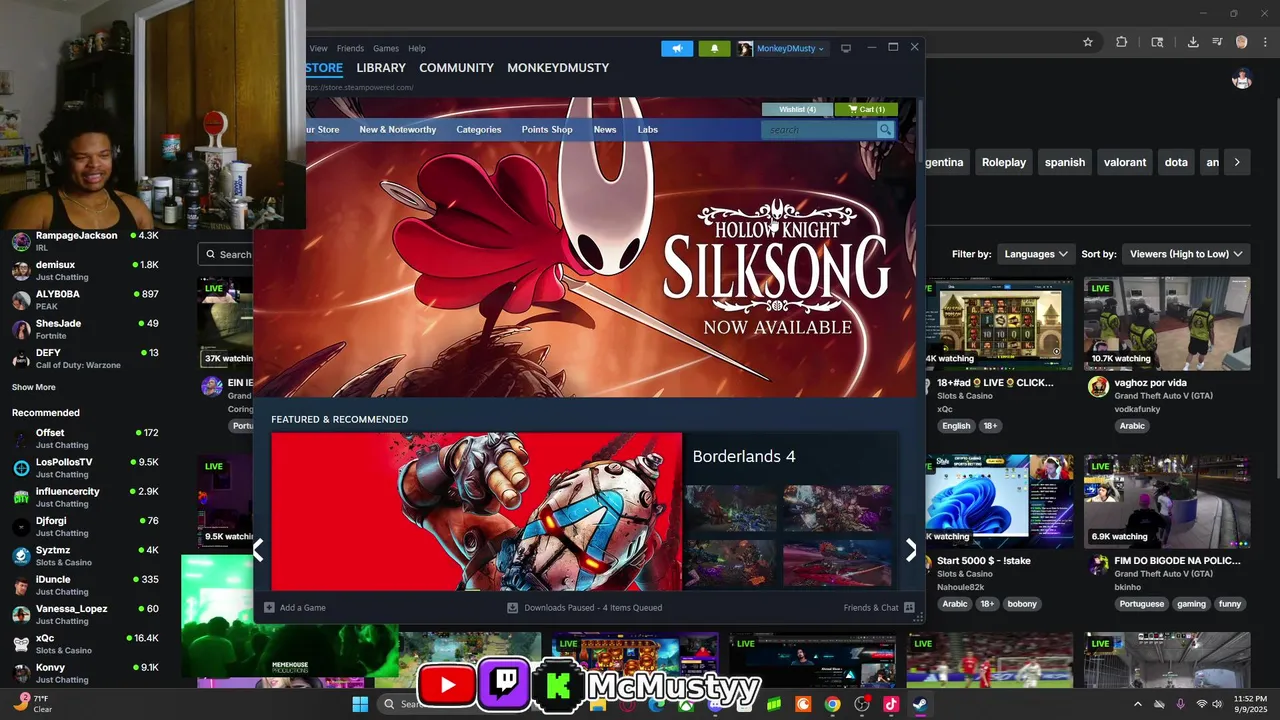The height and width of the screenshot is (720, 1280).
Task: Open Windows Start menu
Action: pyautogui.click(x=360, y=704)
